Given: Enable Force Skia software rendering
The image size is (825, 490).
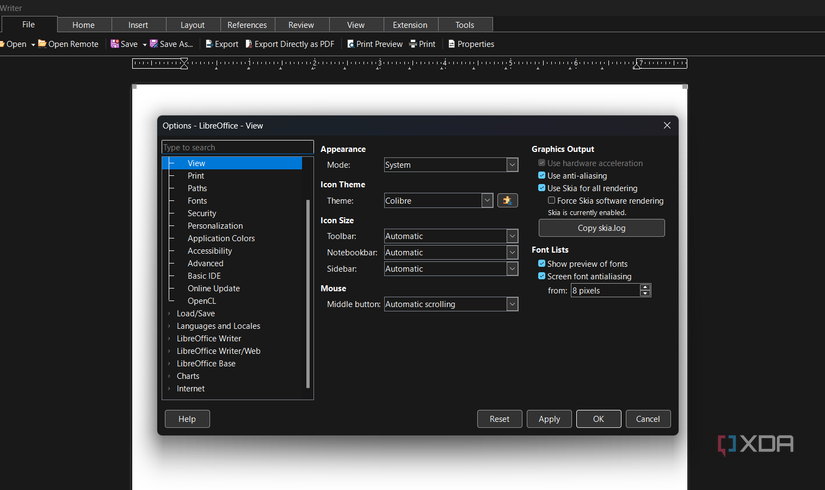Looking at the screenshot, I should click(551, 200).
